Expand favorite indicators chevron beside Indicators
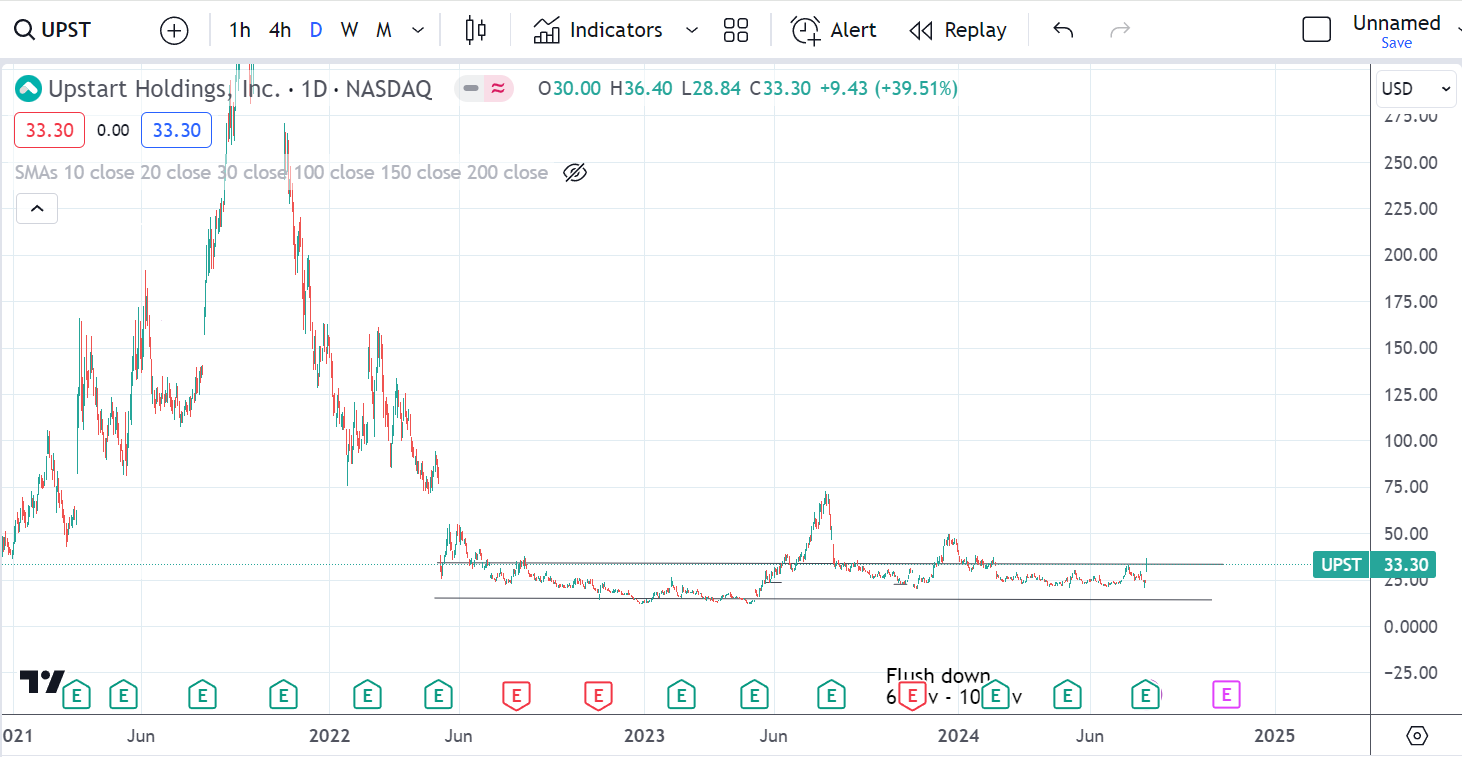Screen dimensions: 1462x757 tap(691, 30)
